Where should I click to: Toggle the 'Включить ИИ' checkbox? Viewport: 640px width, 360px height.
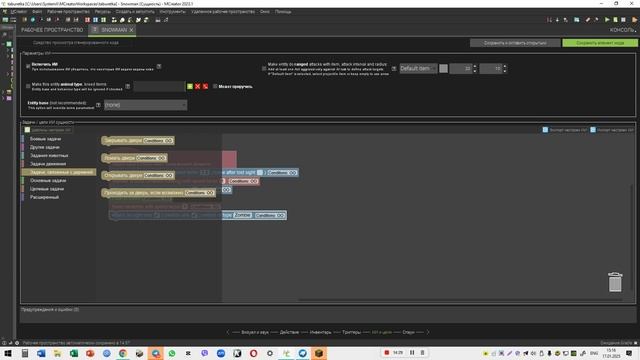[28, 66]
